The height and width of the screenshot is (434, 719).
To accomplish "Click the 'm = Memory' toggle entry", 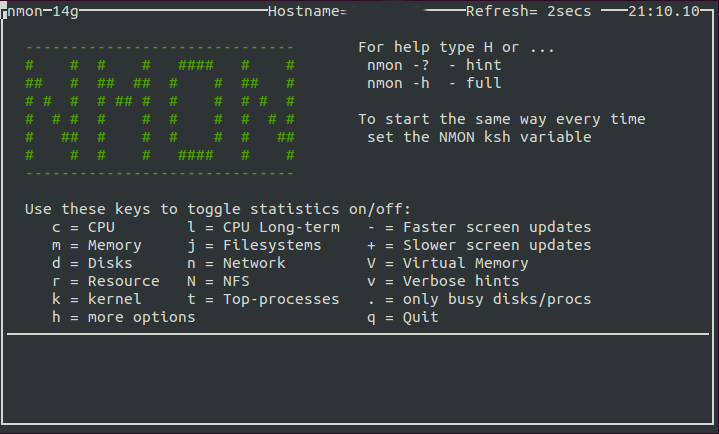I will tap(97, 245).
